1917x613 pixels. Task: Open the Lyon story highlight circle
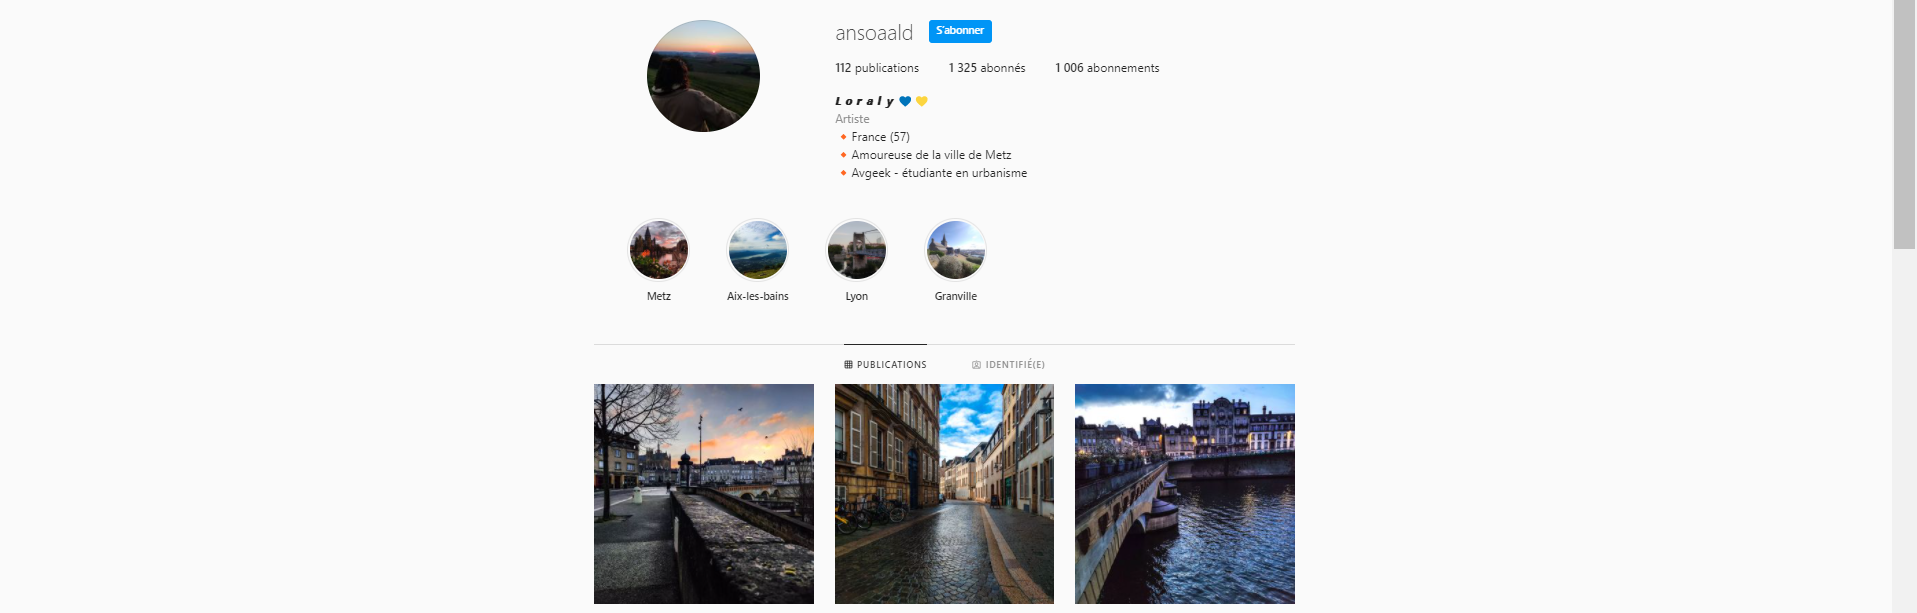[857, 250]
